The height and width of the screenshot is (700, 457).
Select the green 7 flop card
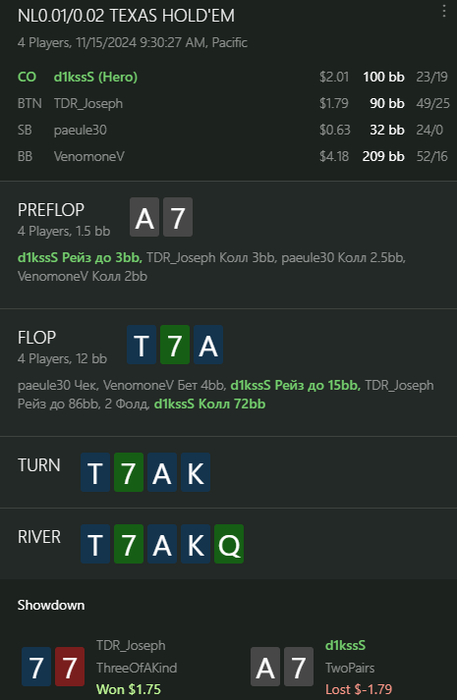(x=174, y=345)
